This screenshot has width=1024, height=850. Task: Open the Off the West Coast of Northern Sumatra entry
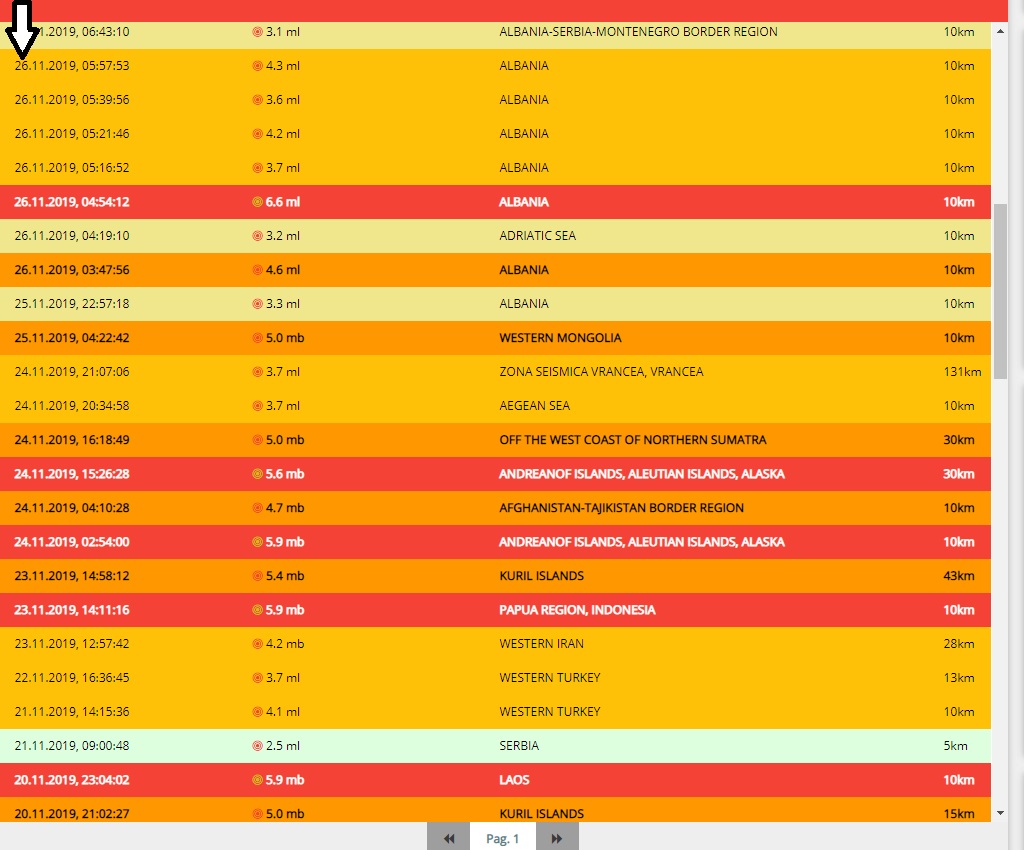pyautogui.click(x=633, y=440)
